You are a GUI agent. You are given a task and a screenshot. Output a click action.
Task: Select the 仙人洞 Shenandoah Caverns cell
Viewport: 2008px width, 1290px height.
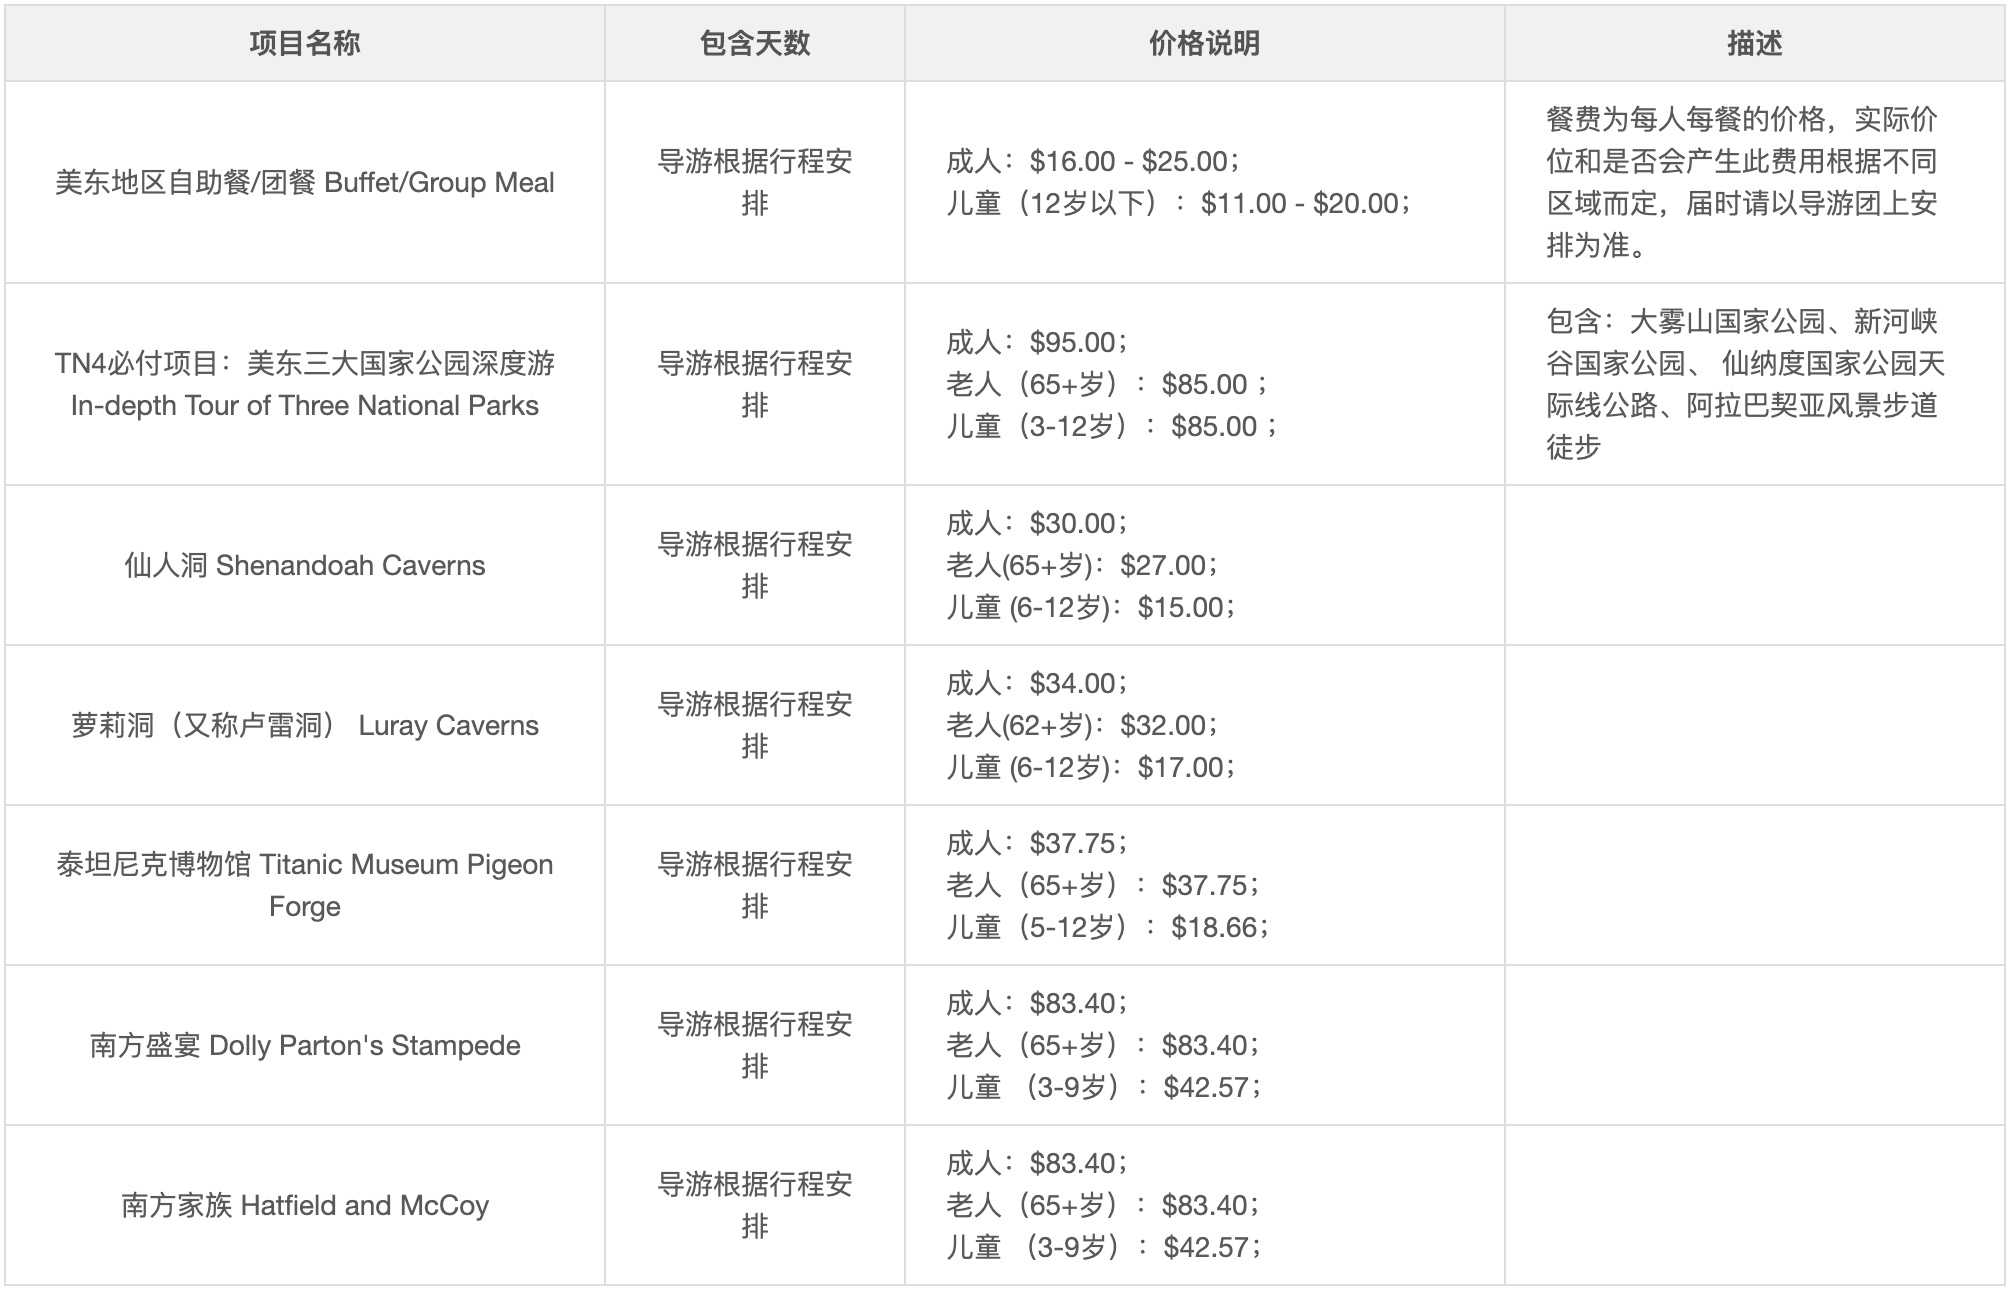(x=304, y=565)
